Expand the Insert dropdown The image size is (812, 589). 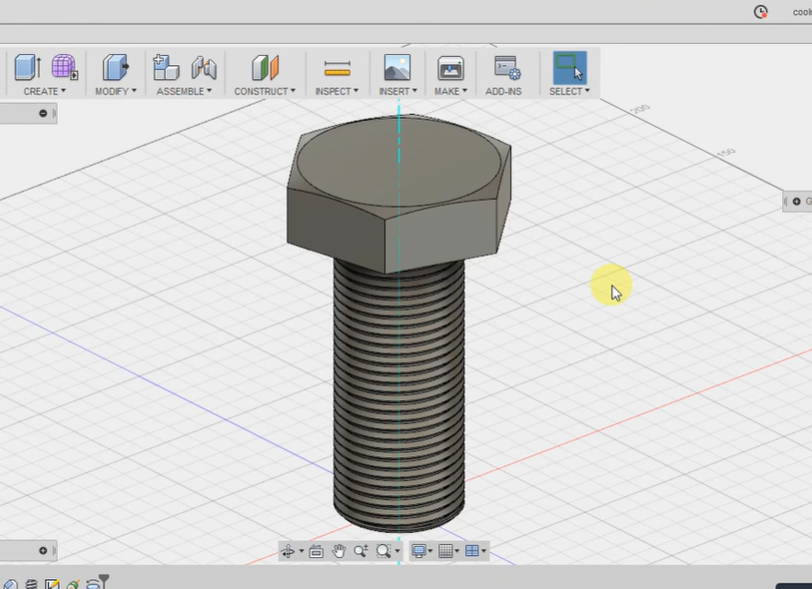398,90
